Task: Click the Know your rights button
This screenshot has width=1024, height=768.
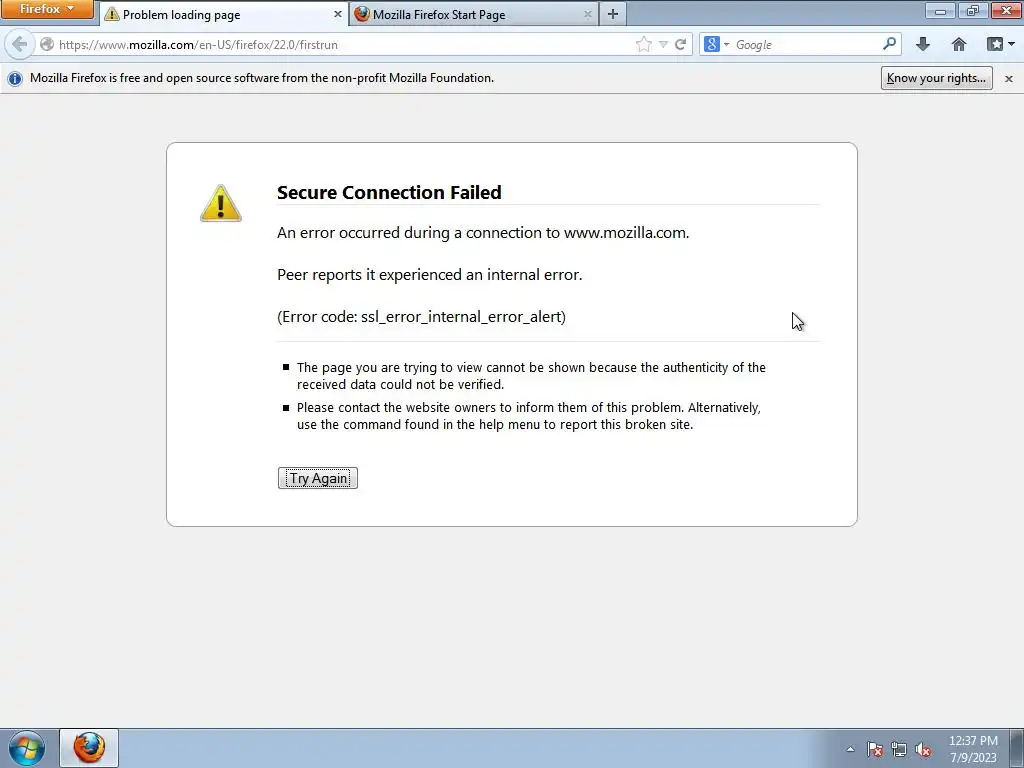Action: 936,78
